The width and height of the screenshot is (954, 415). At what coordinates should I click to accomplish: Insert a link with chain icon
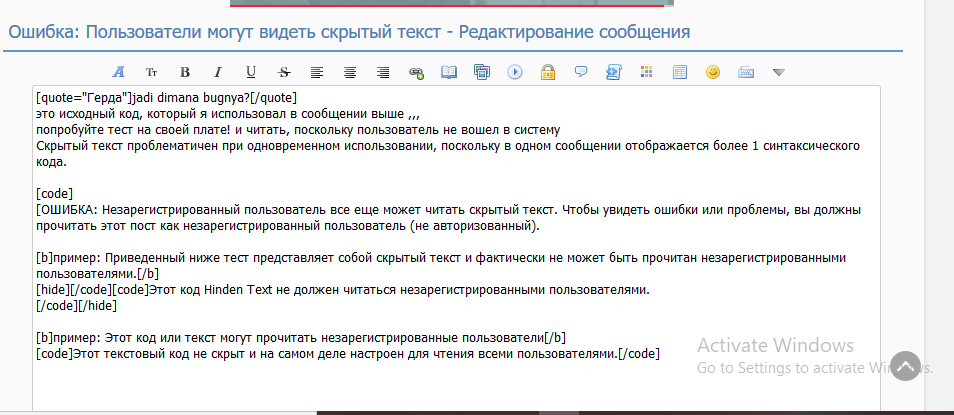coord(416,72)
